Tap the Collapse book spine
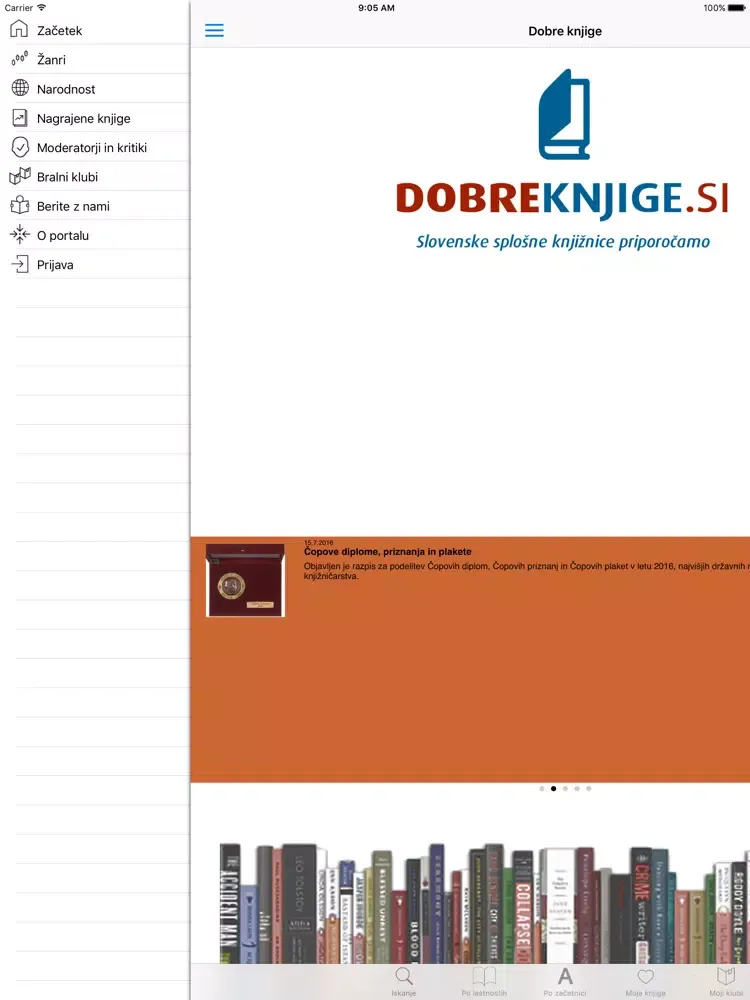Viewport: 750px width, 1000px height. (522, 906)
